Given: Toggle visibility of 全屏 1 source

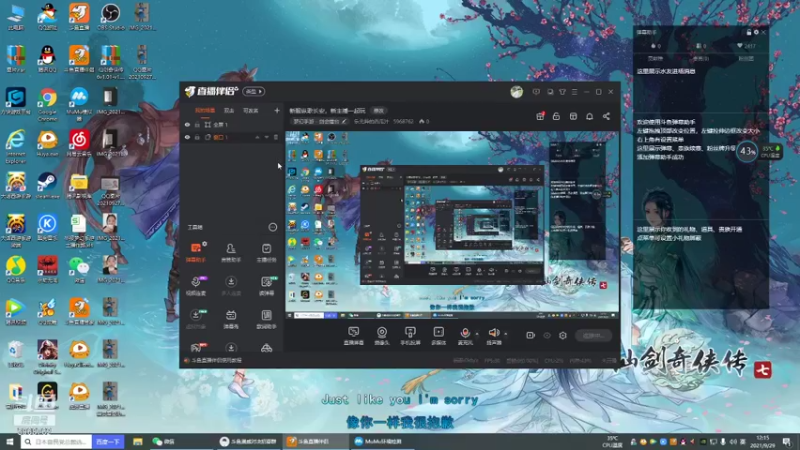Looking at the screenshot, I should coord(187,124).
